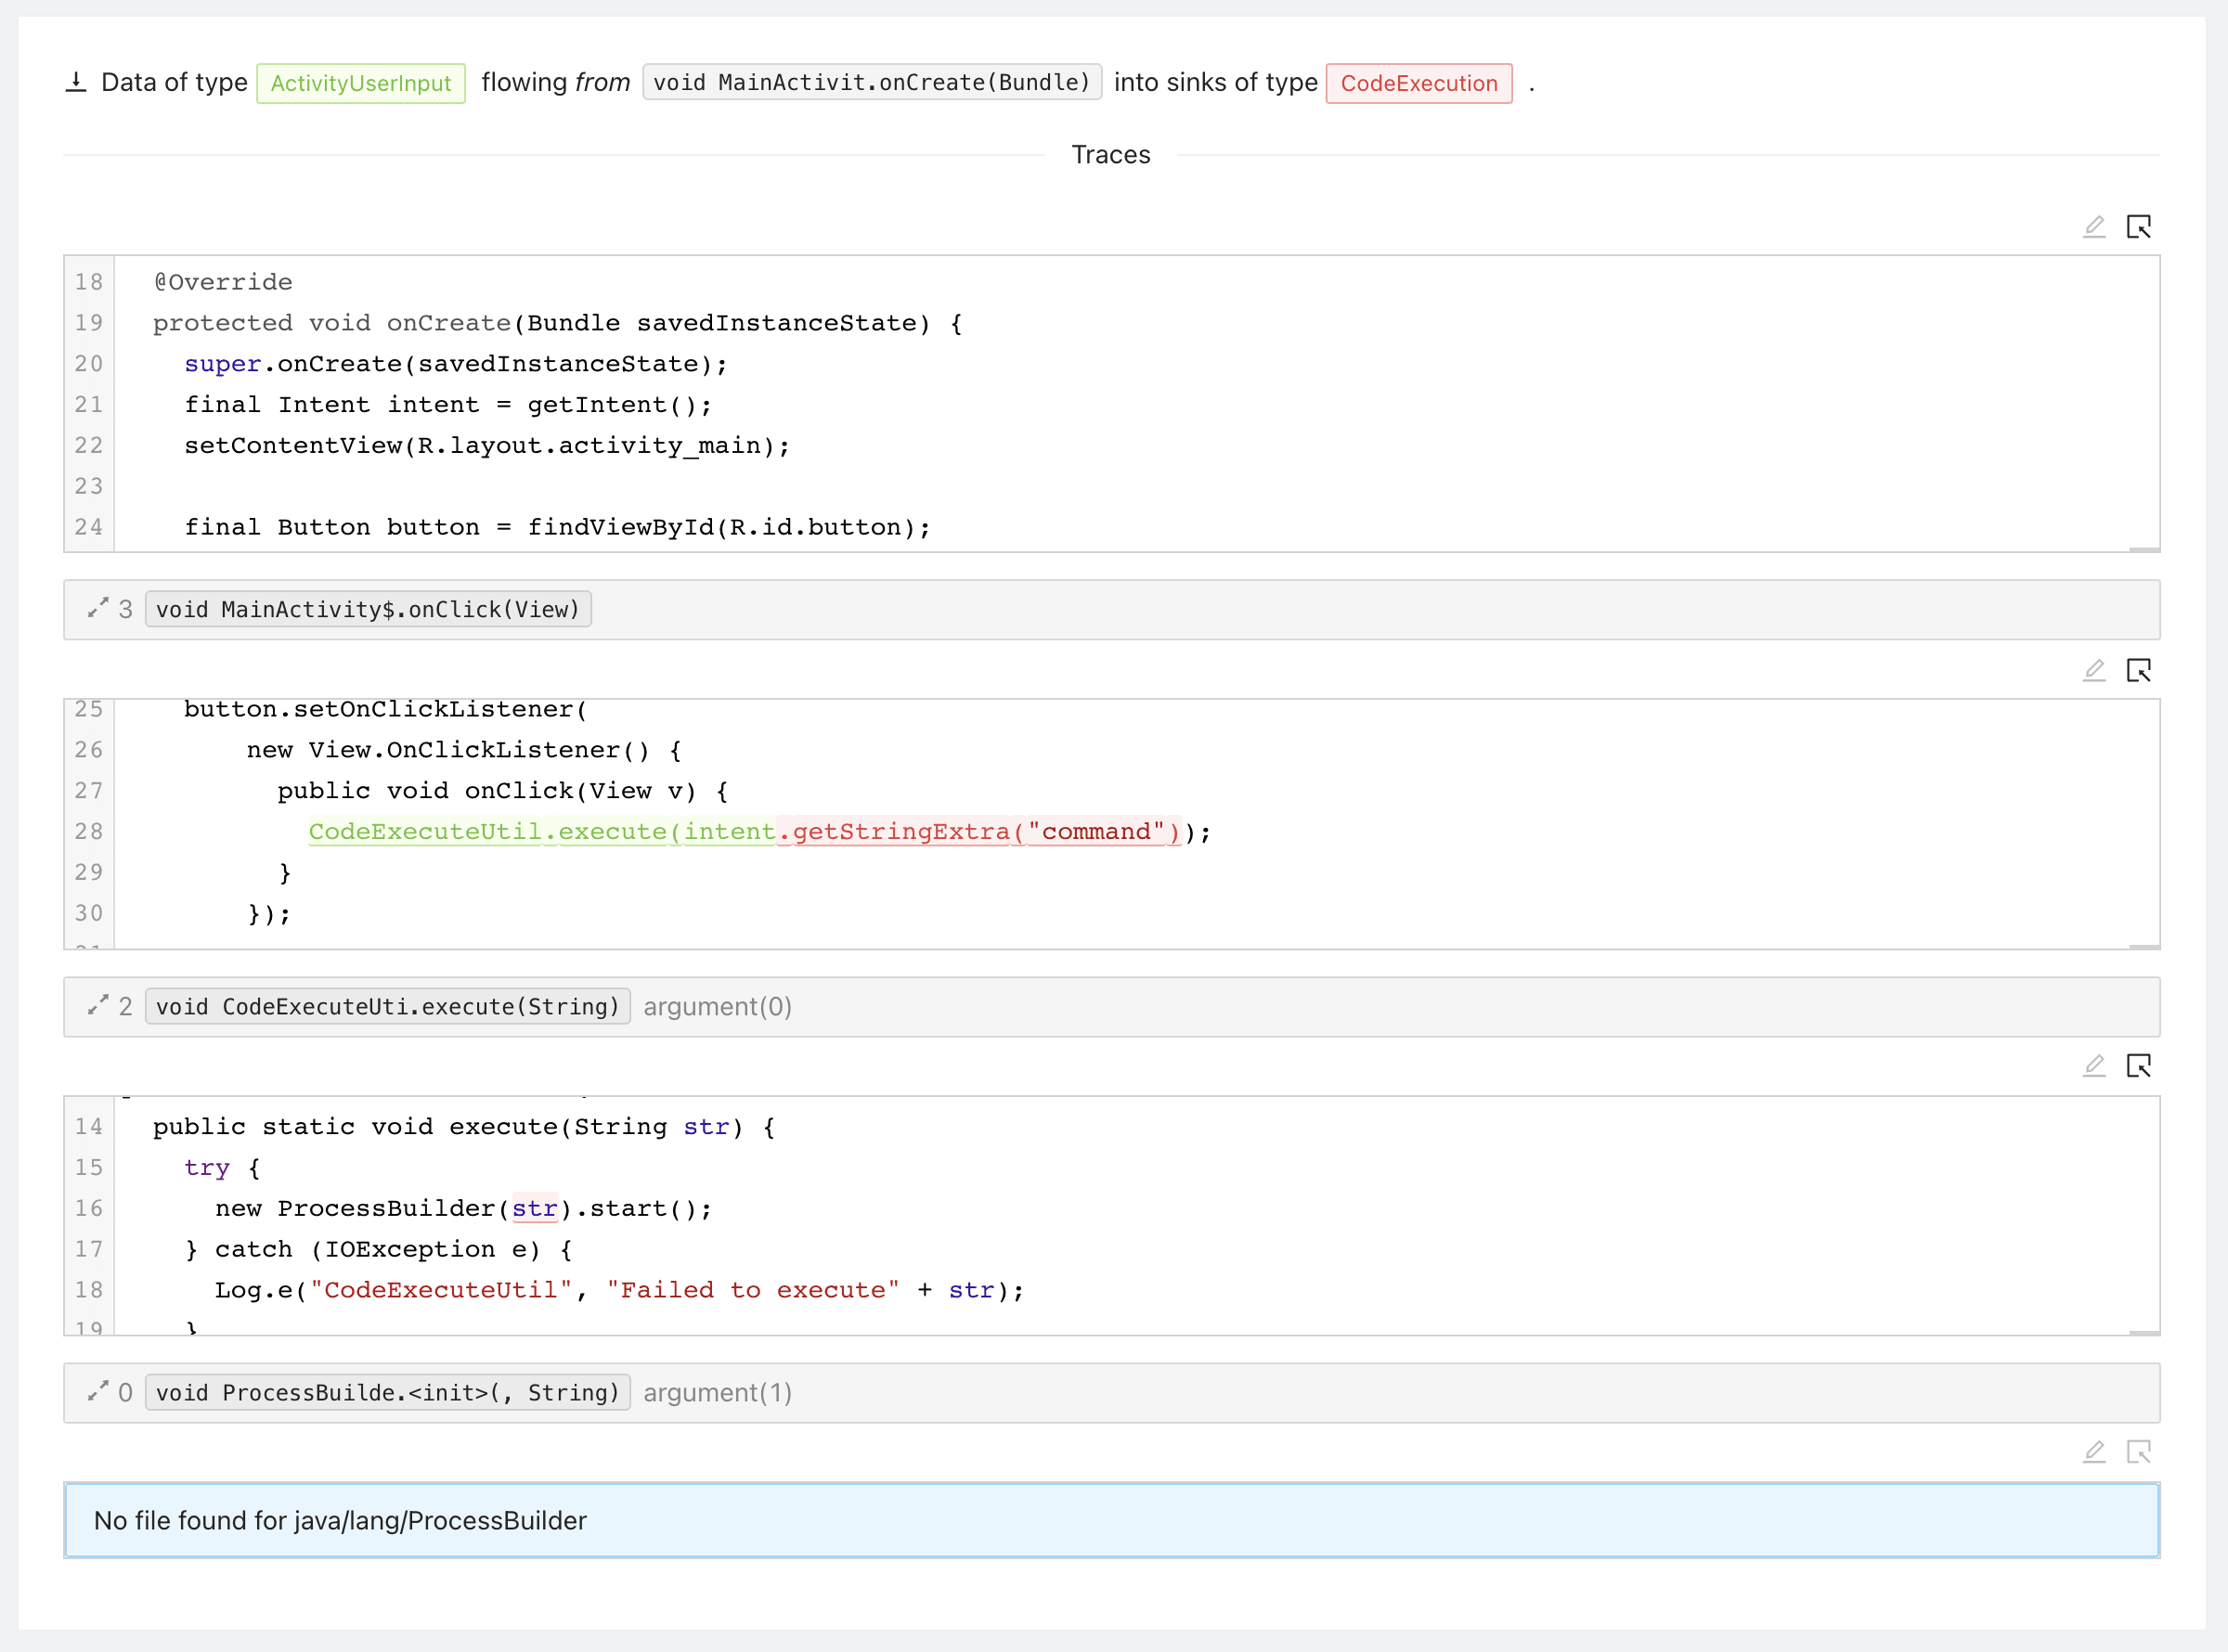Click pencil icon above 'No file found' message

(x=2094, y=1452)
